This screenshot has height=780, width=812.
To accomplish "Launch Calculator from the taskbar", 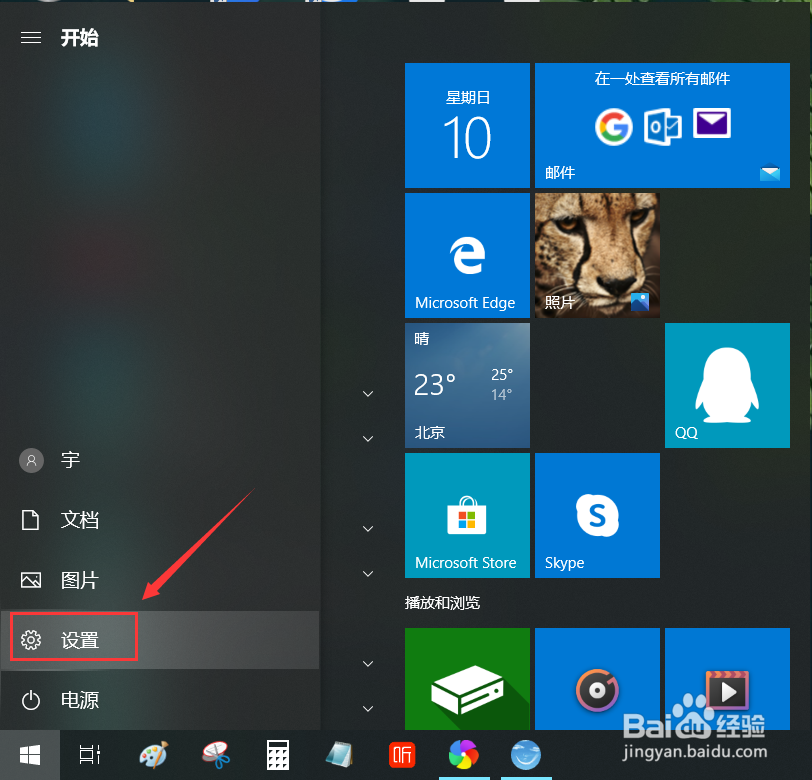I will click(x=278, y=755).
